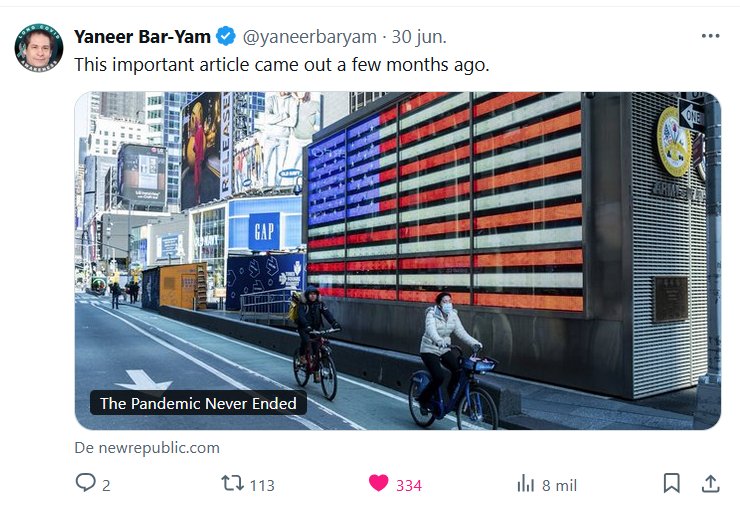Open the share upload icon

coord(710,484)
